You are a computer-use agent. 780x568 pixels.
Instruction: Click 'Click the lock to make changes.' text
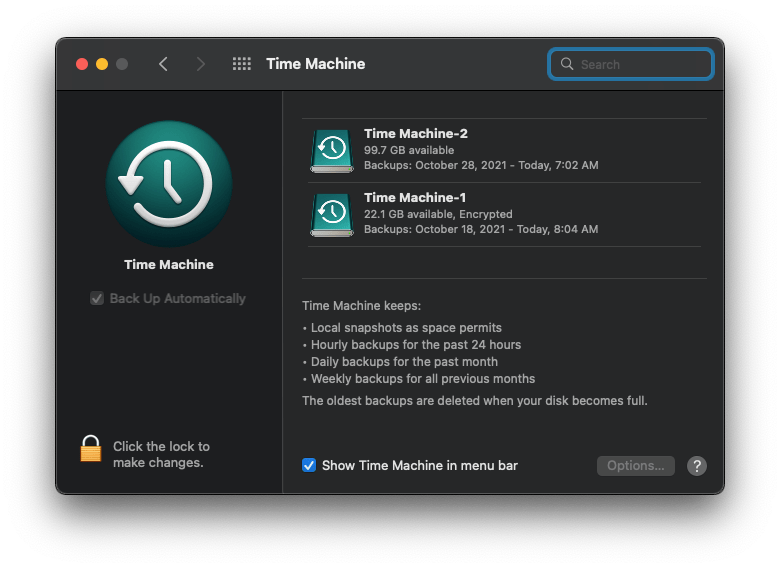(x=161, y=455)
